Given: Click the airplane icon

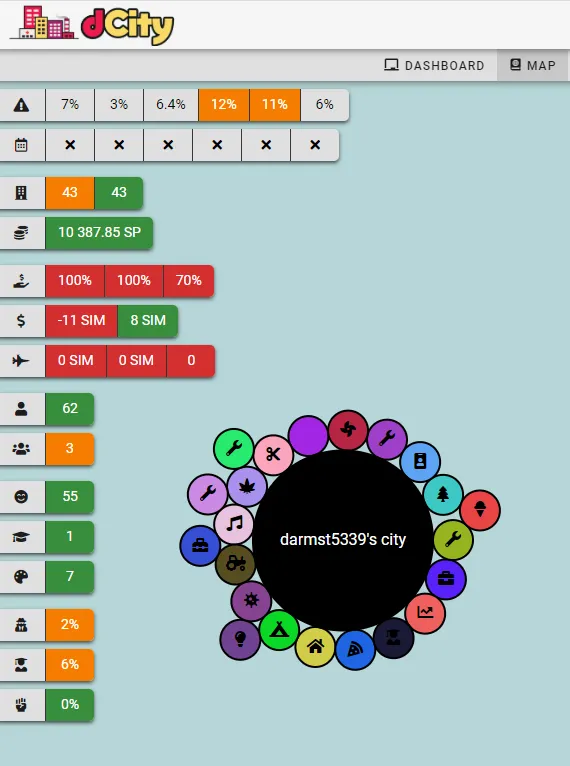Looking at the screenshot, I should click(21, 361).
